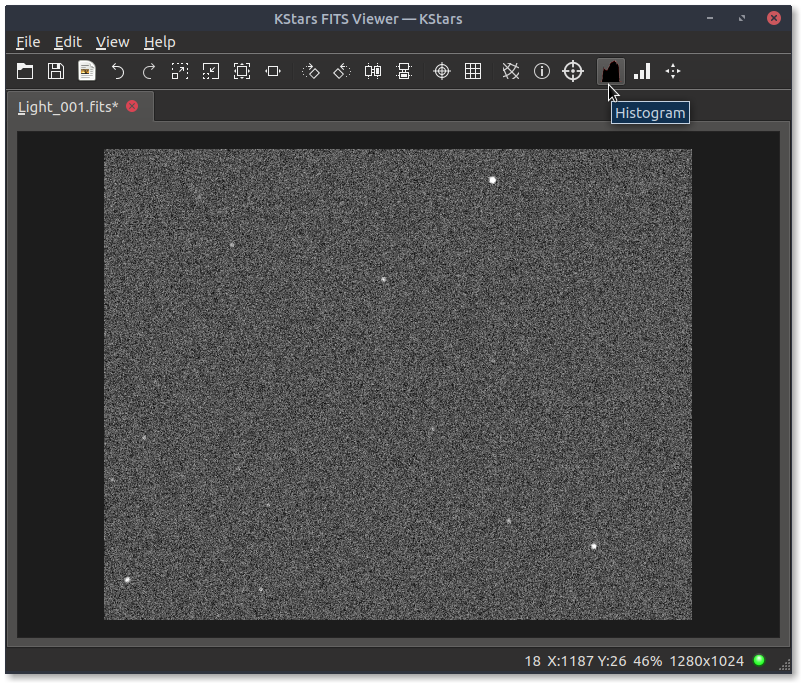The image size is (801, 683).
Task: Click the green status LED indicator
Action: point(759,660)
